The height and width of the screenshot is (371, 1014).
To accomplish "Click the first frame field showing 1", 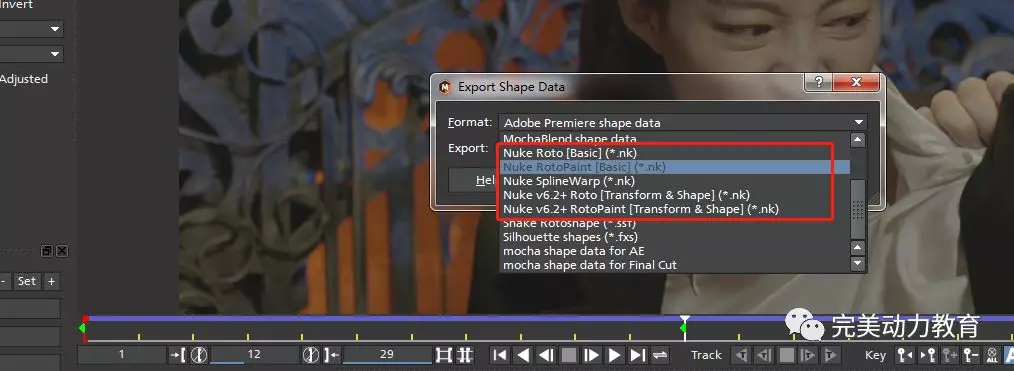I will point(122,354).
